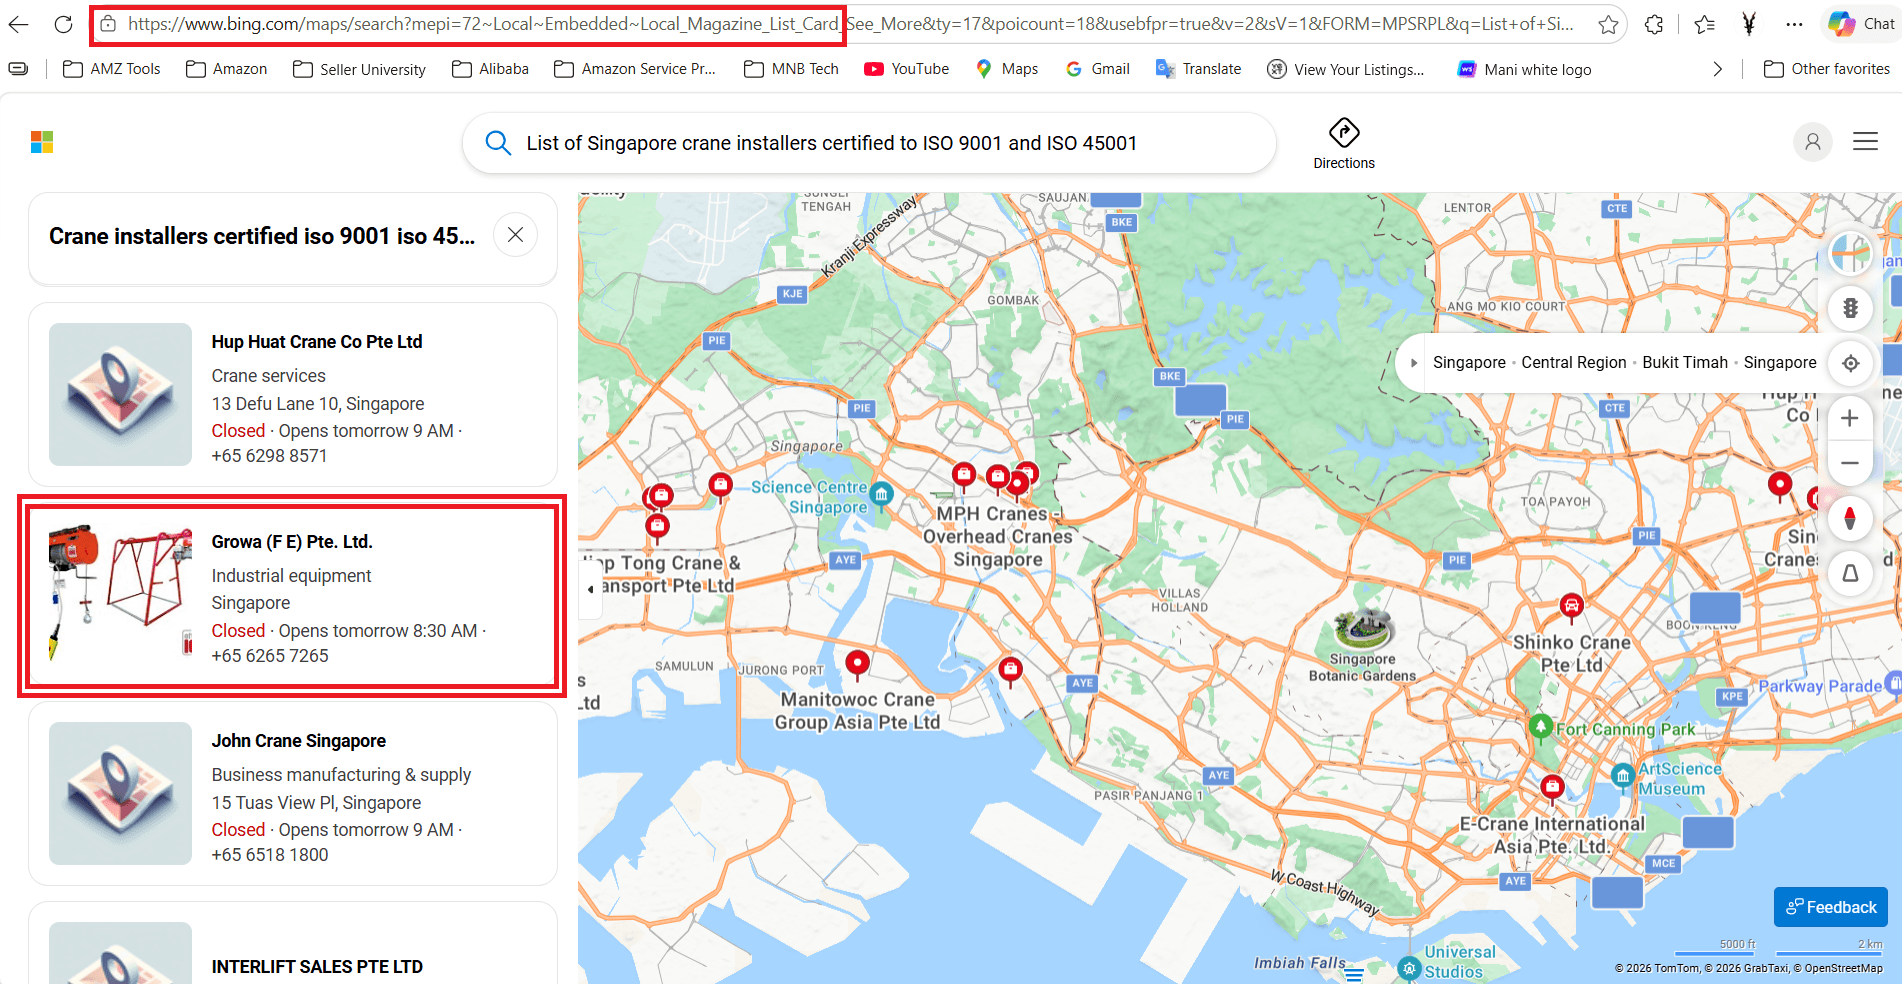Bookmark this page with the star icon
Image resolution: width=1902 pixels, height=984 pixels.
pos(1608,24)
